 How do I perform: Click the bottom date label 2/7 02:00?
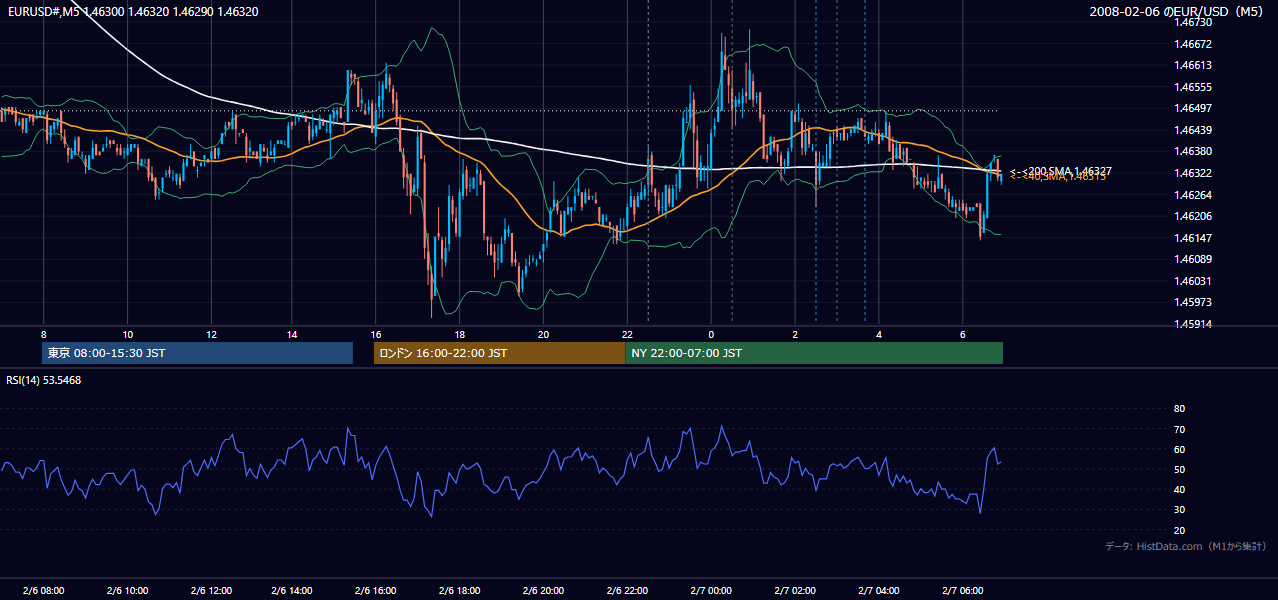click(x=795, y=591)
